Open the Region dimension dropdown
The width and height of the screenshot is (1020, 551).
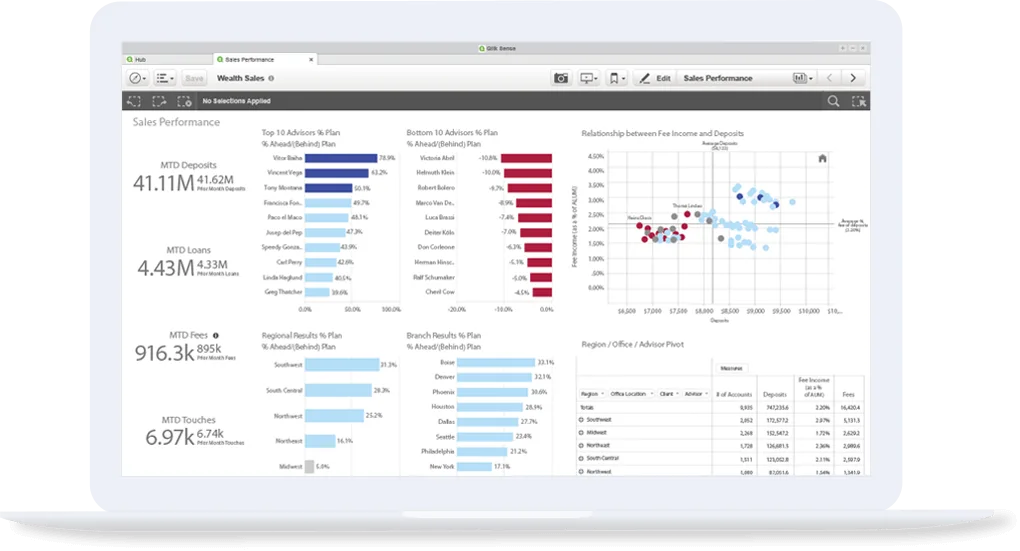[x=592, y=394]
